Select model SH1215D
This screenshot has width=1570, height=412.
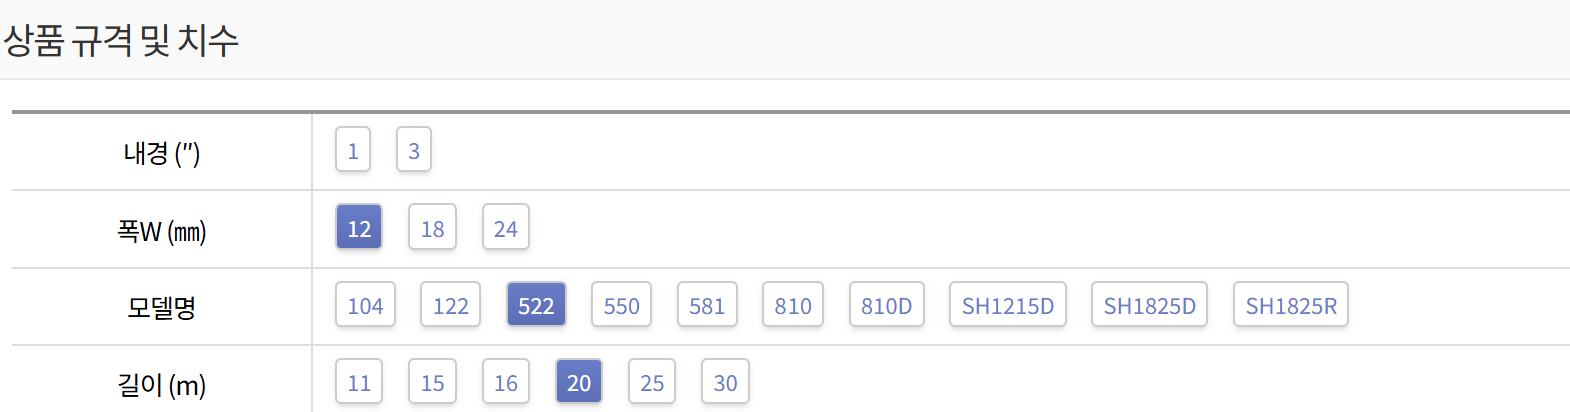click(x=1008, y=305)
